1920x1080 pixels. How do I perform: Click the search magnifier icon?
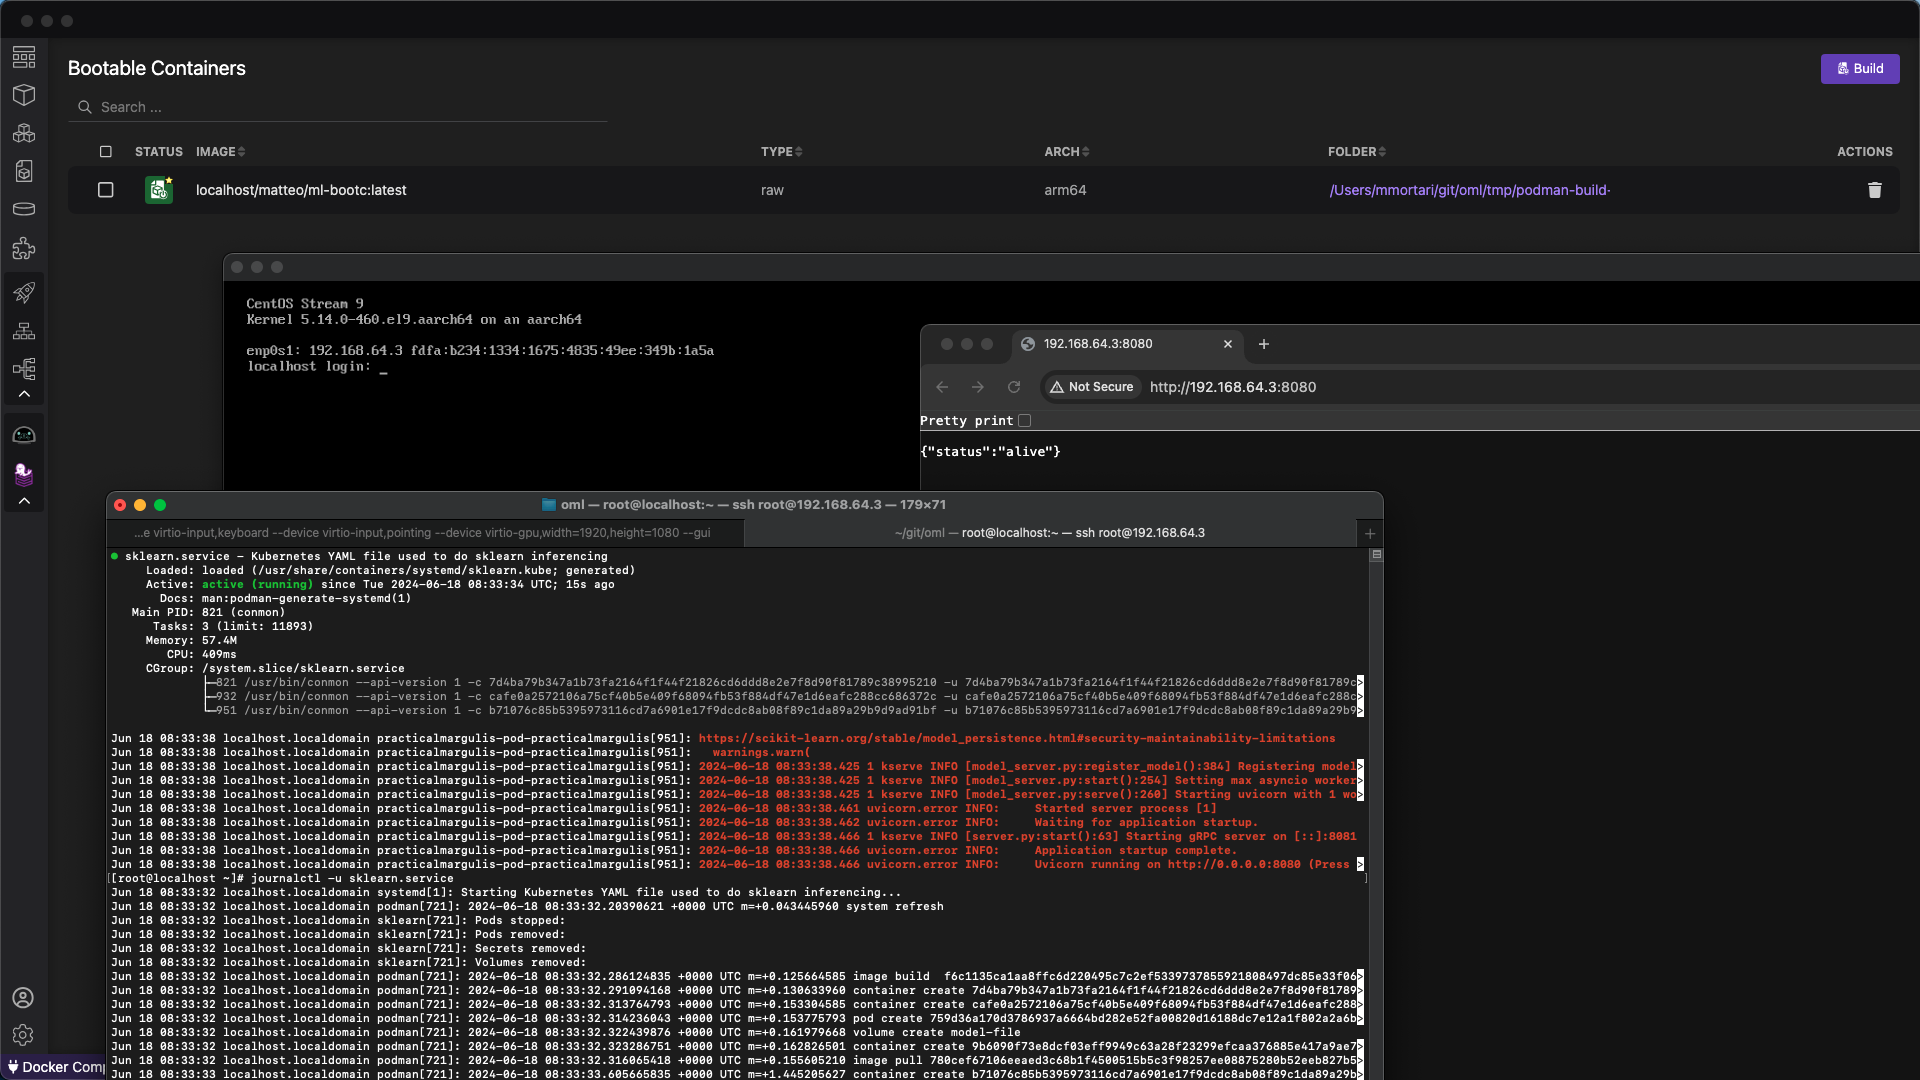pos(85,107)
